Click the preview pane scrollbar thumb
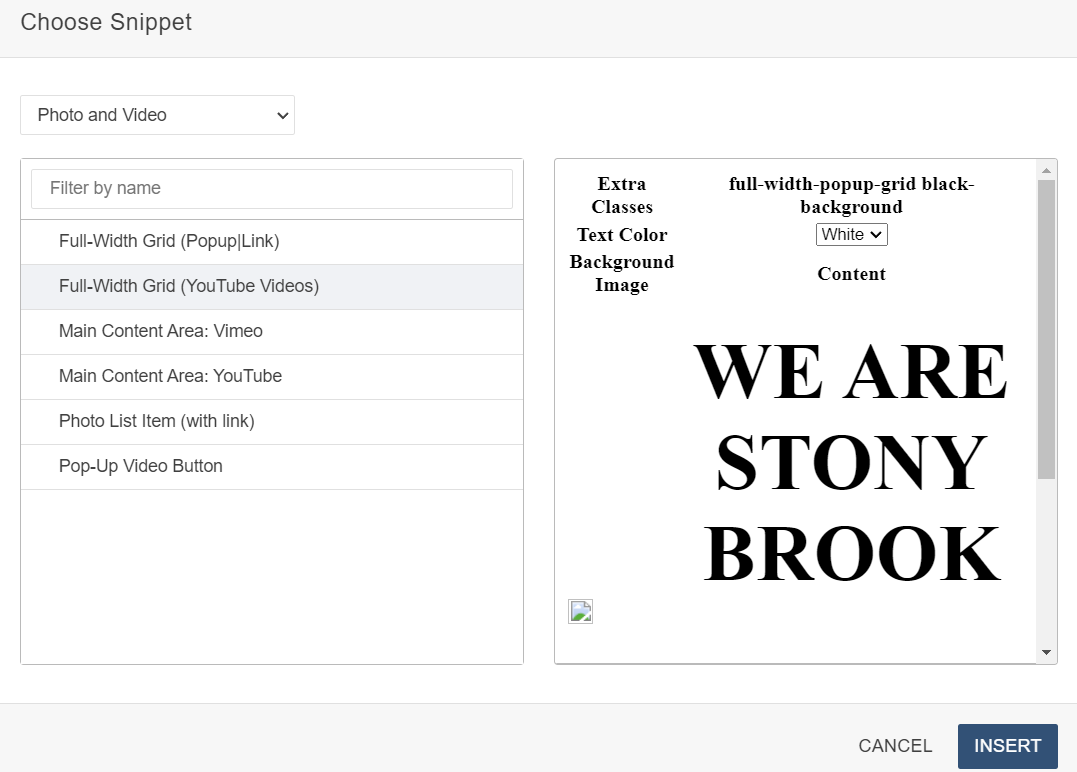Image resolution: width=1077 pixels, height=772 pixels. pos(1046,330)
